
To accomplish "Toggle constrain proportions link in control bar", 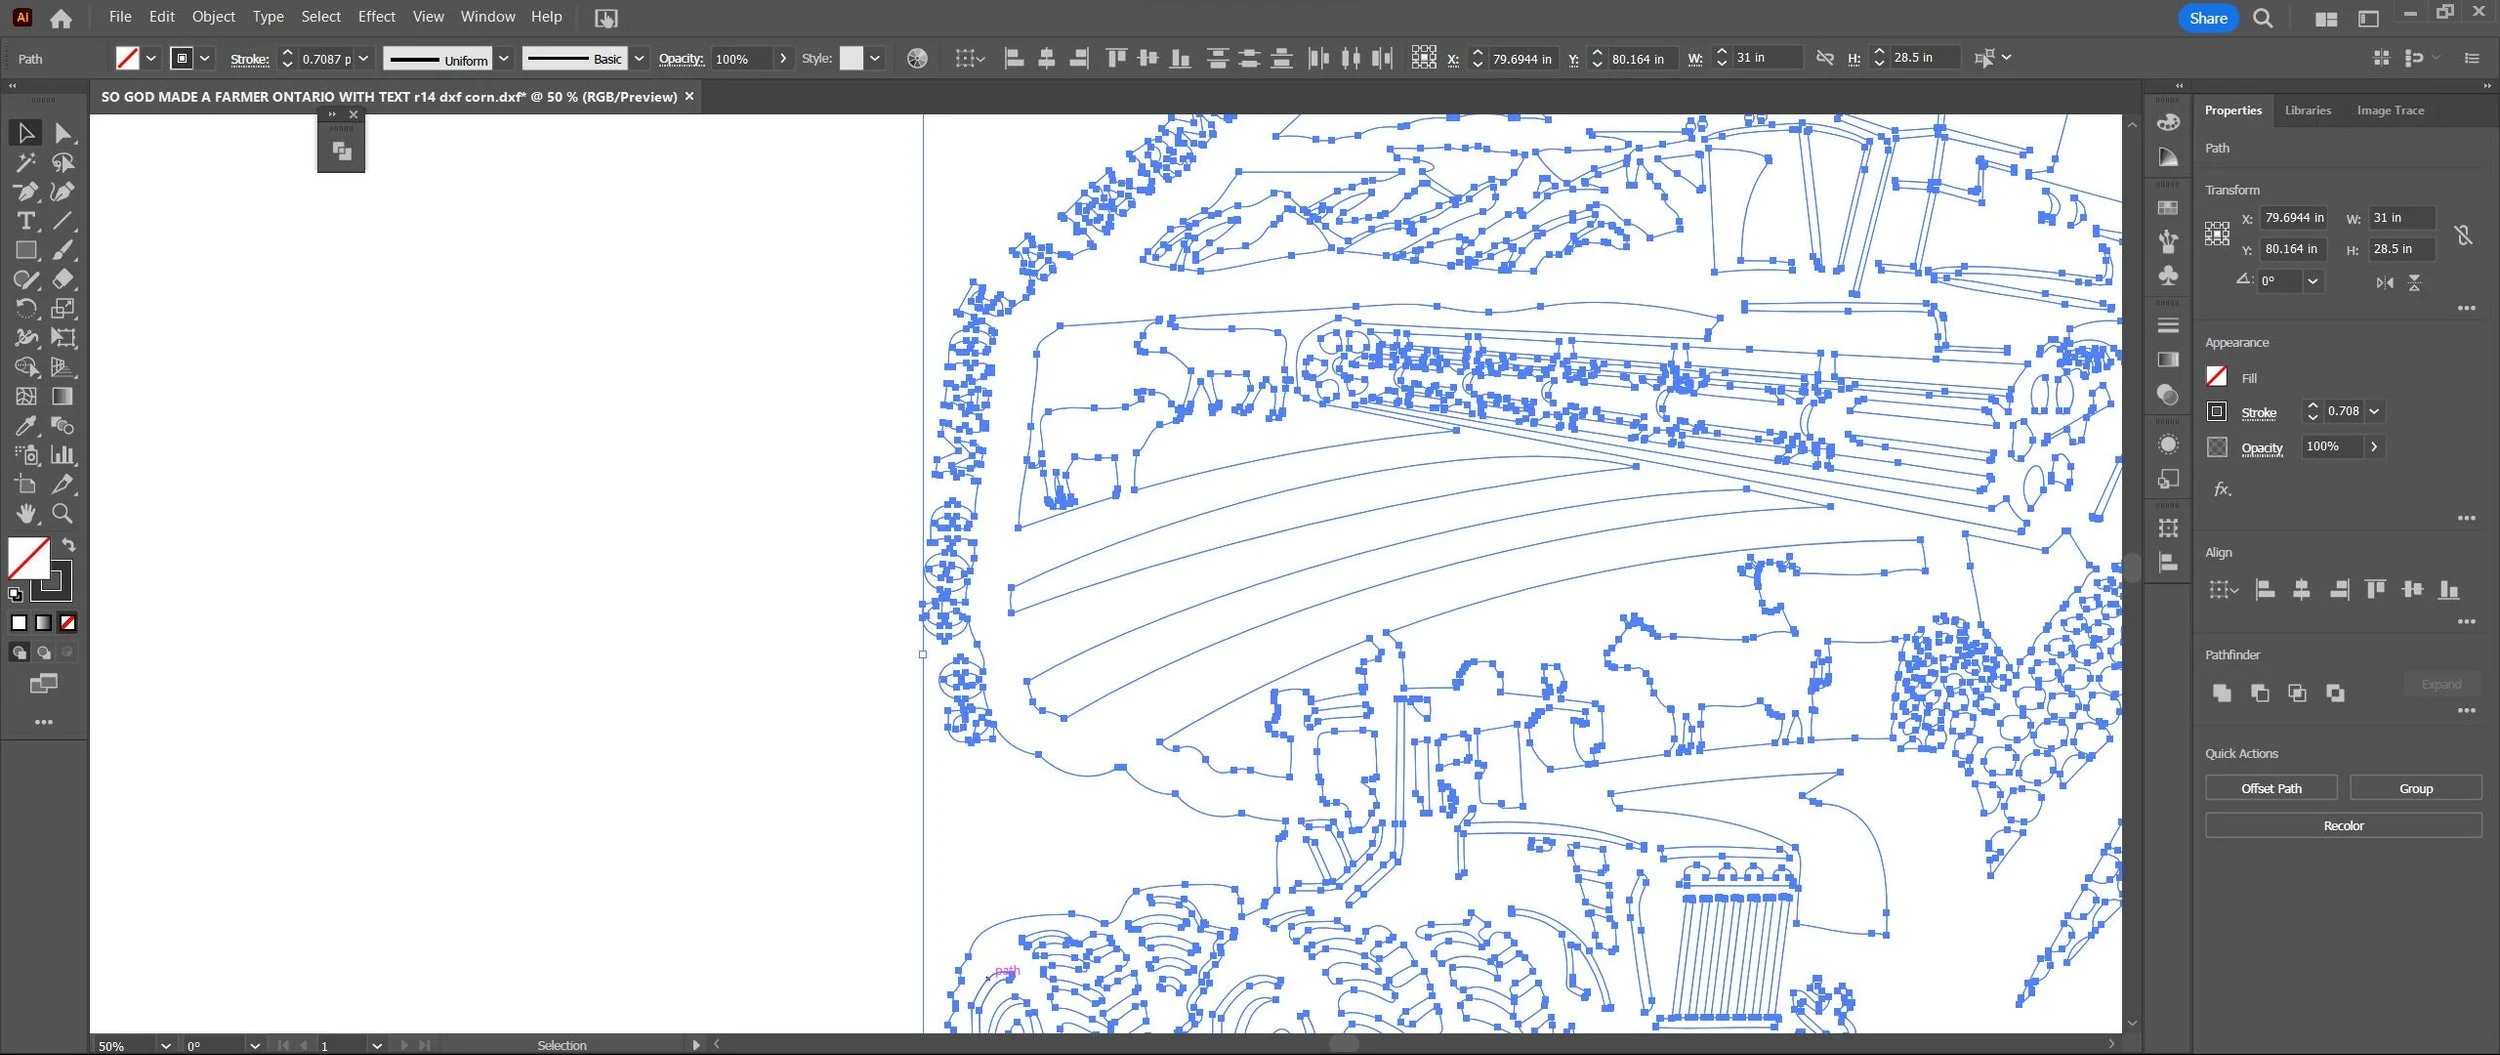I will [1824, 58].
